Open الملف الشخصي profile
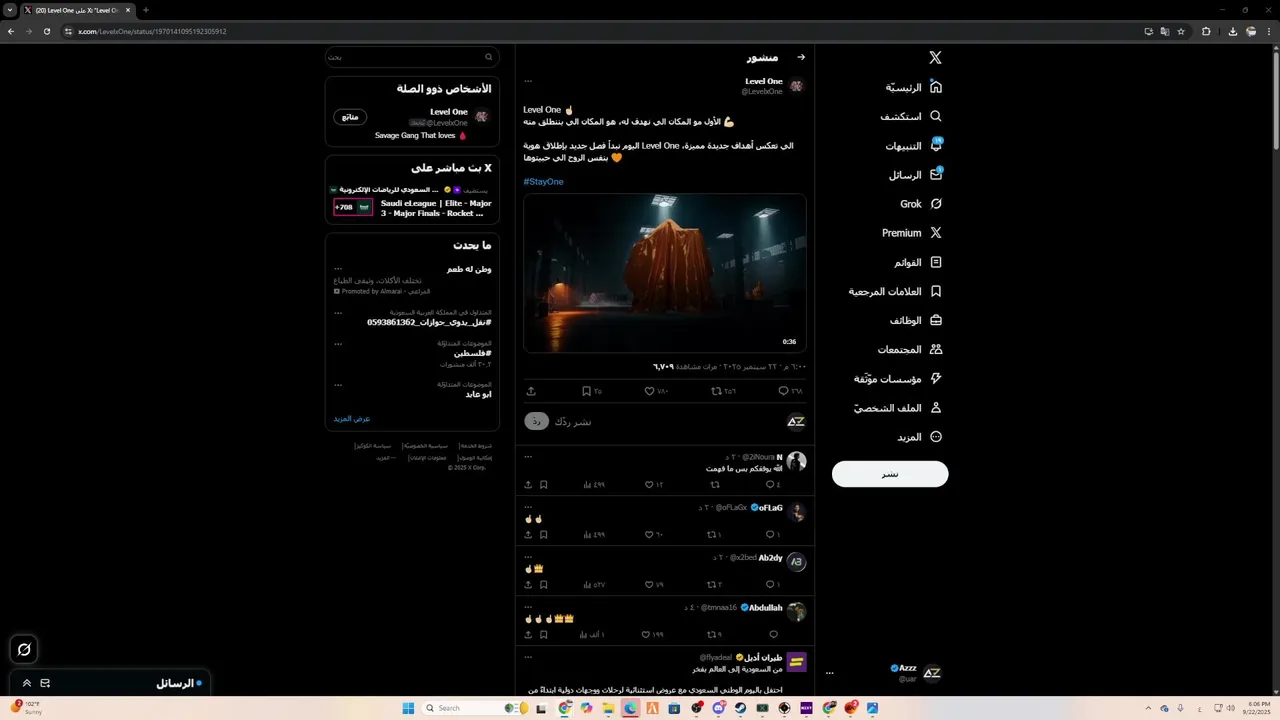The height and width of the screenshot is (720, 1280). coord(898,408)
